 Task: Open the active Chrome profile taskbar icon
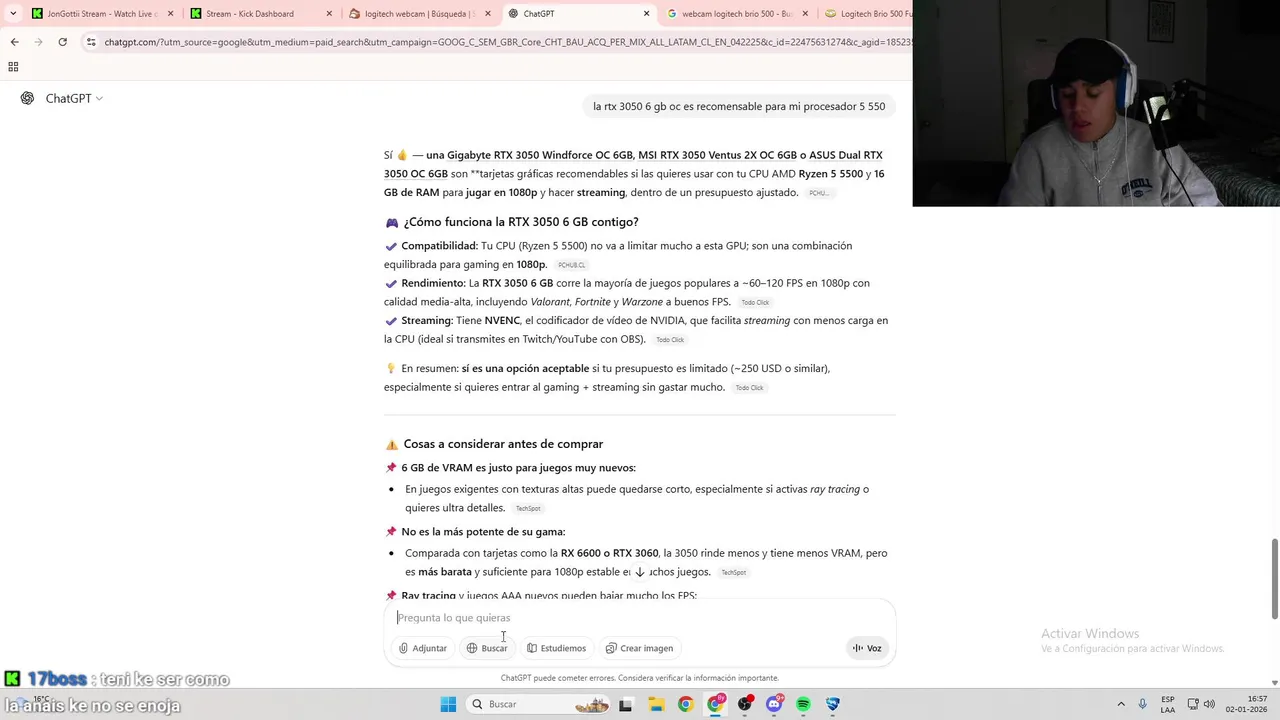tap(715, 704)
